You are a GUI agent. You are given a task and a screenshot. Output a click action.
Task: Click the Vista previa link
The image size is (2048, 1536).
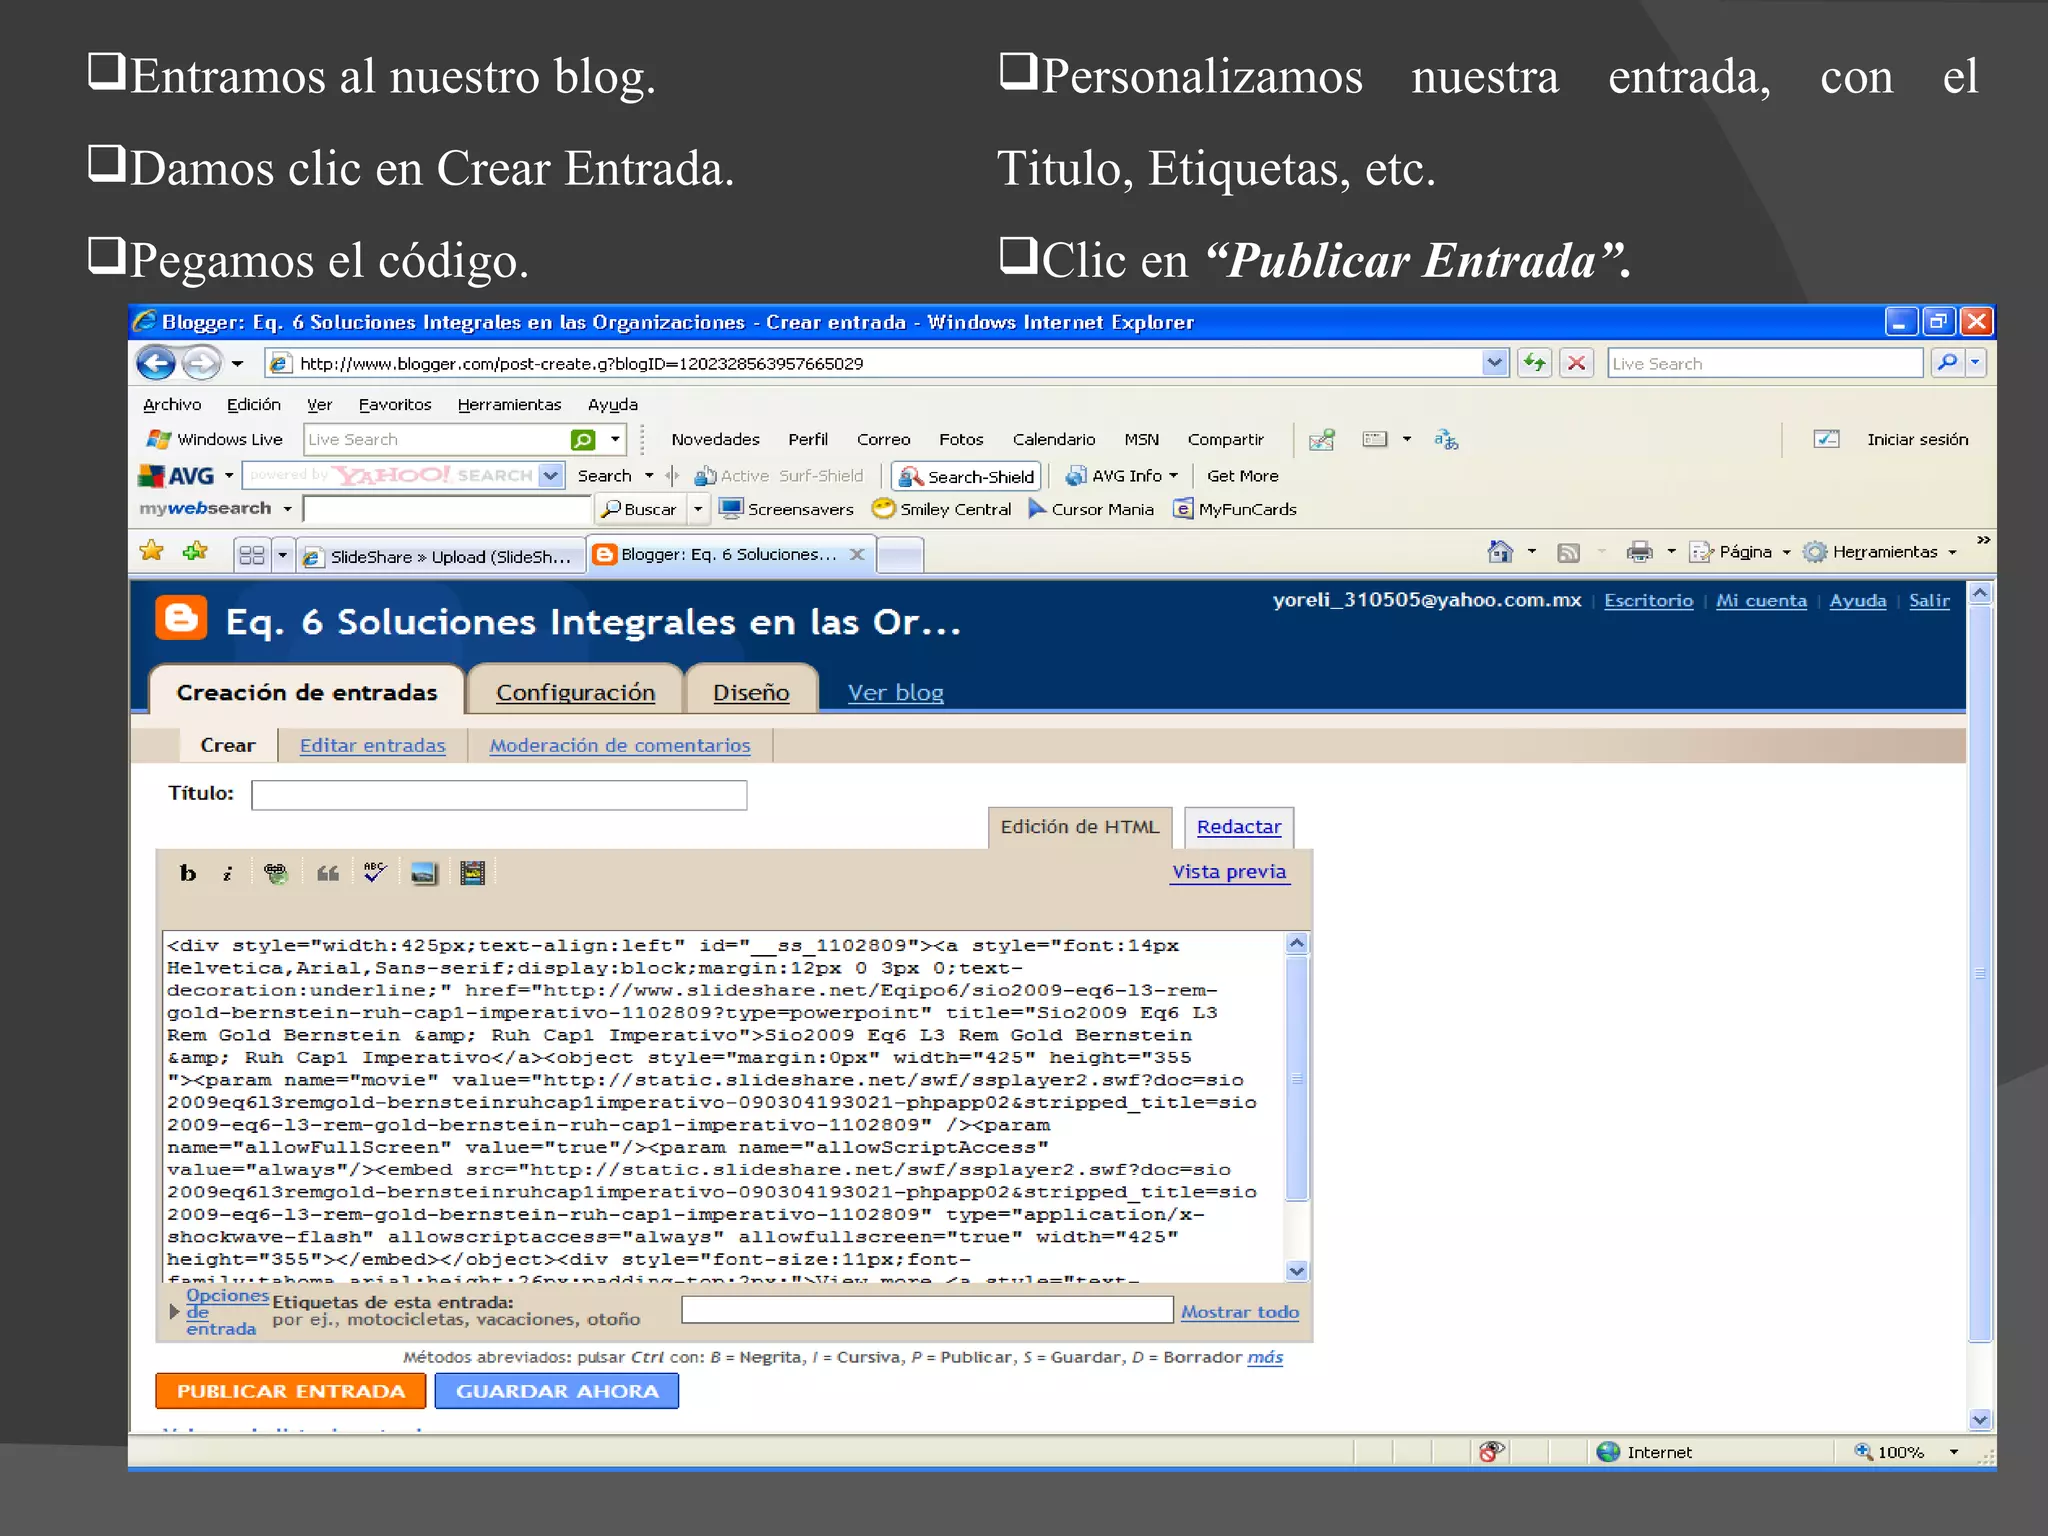pos(1229,871)
